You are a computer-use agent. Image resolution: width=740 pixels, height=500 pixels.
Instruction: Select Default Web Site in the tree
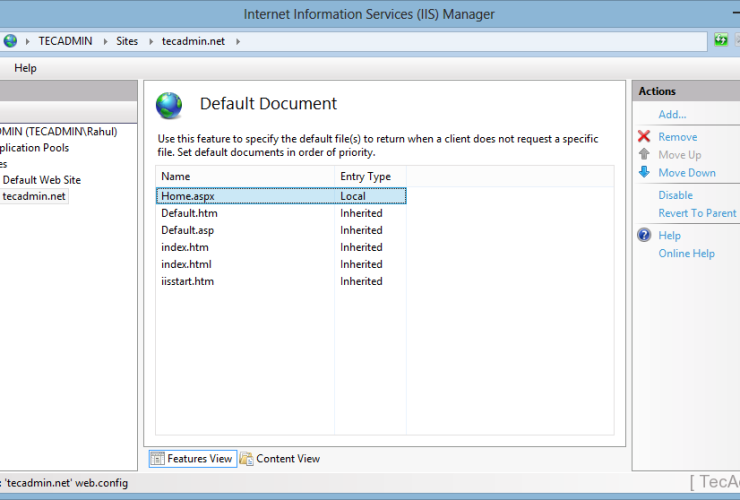(41, 180)
